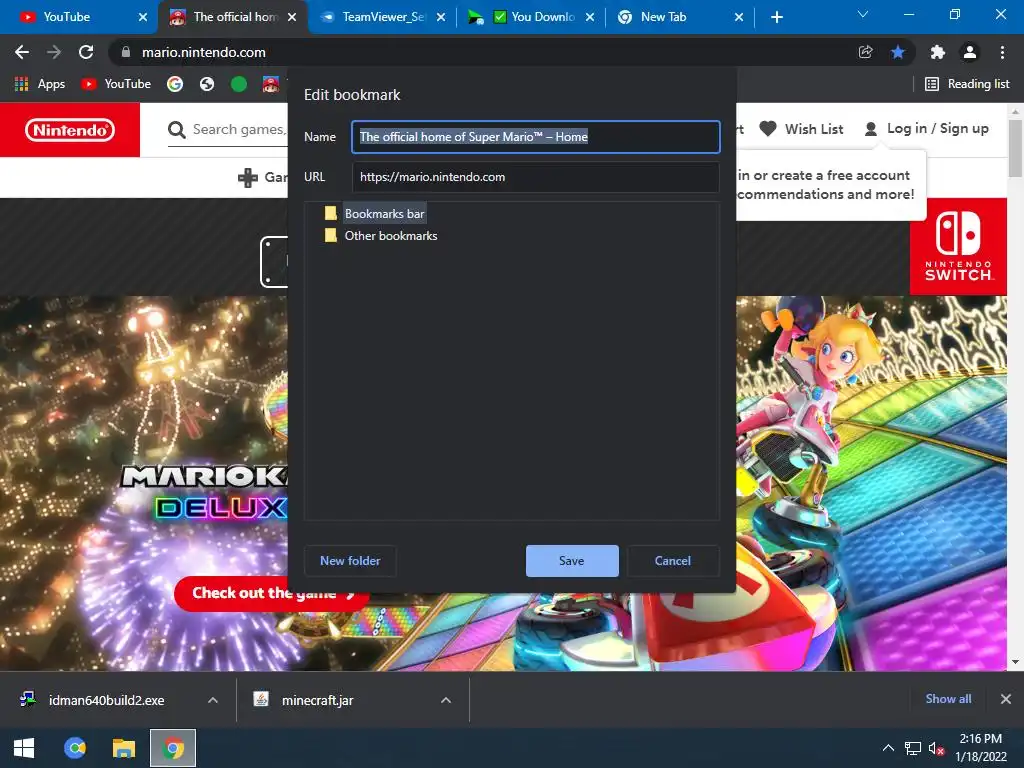The width and height of the screenshot is (1024, 768).
Task: Click the Nintendo Switch logo
Action: (x=958, y=246)
